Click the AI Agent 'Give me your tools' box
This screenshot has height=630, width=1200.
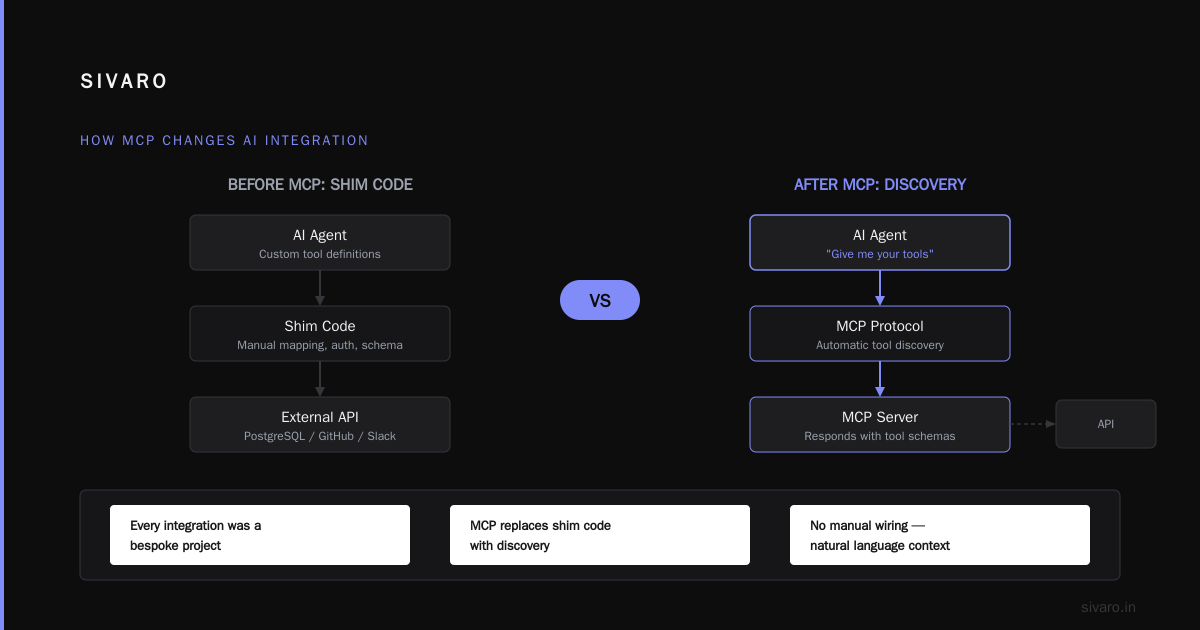(880, 243)
